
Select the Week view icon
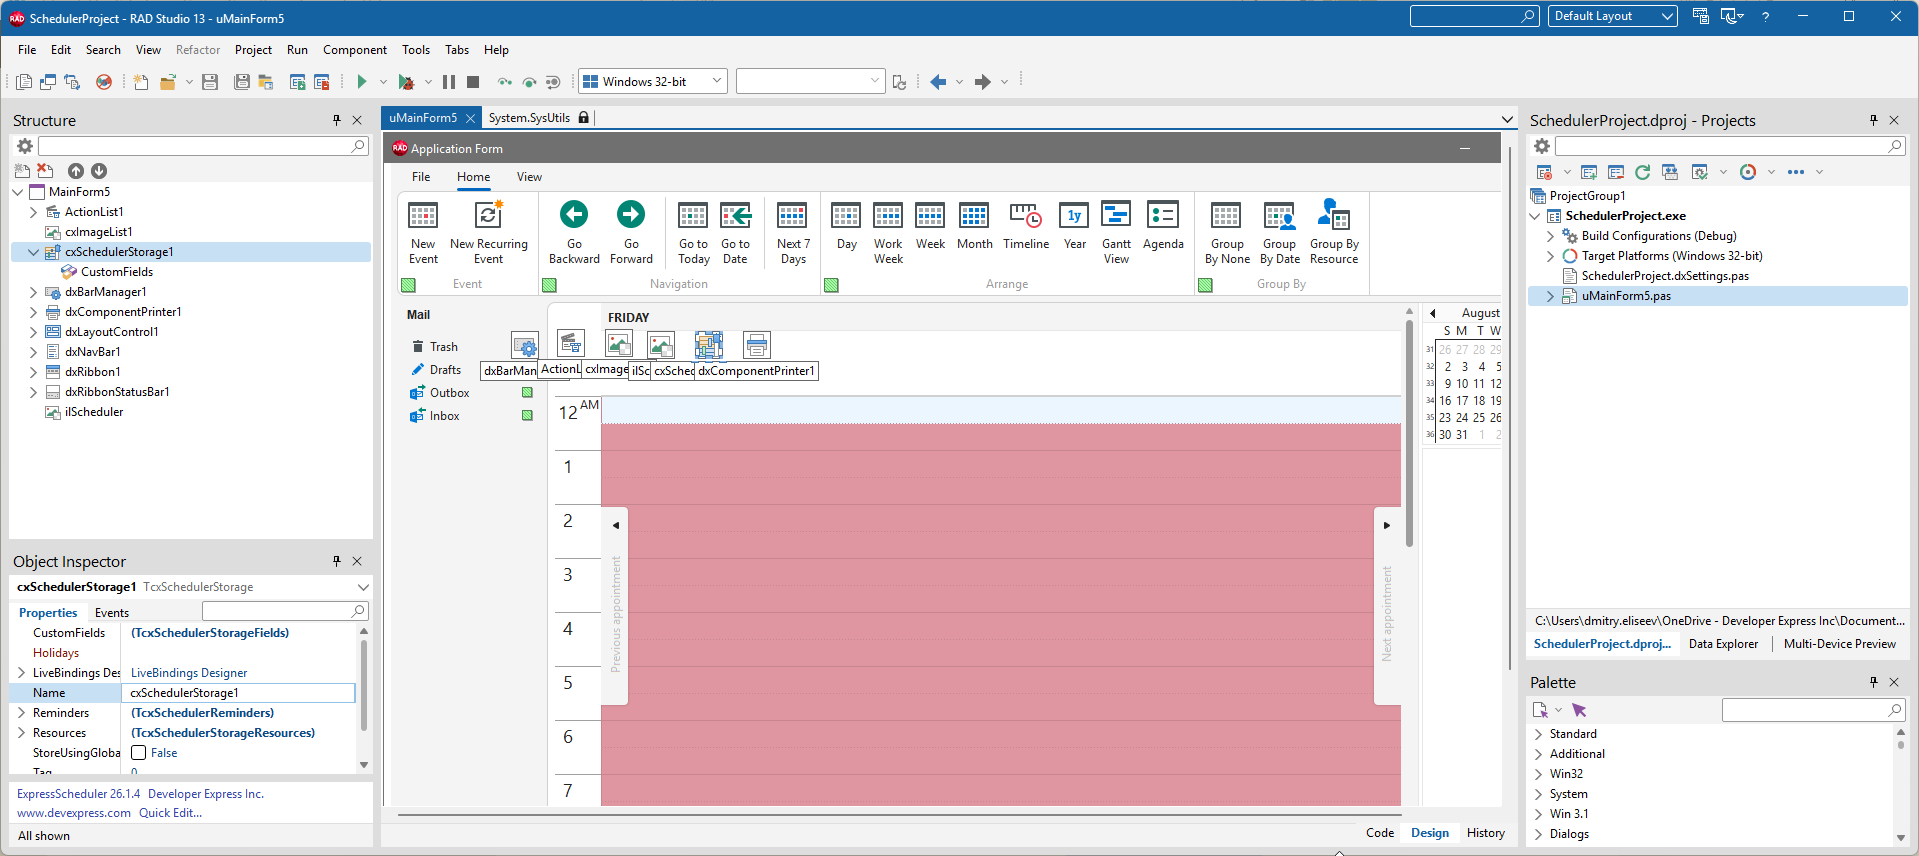point(930,215)
